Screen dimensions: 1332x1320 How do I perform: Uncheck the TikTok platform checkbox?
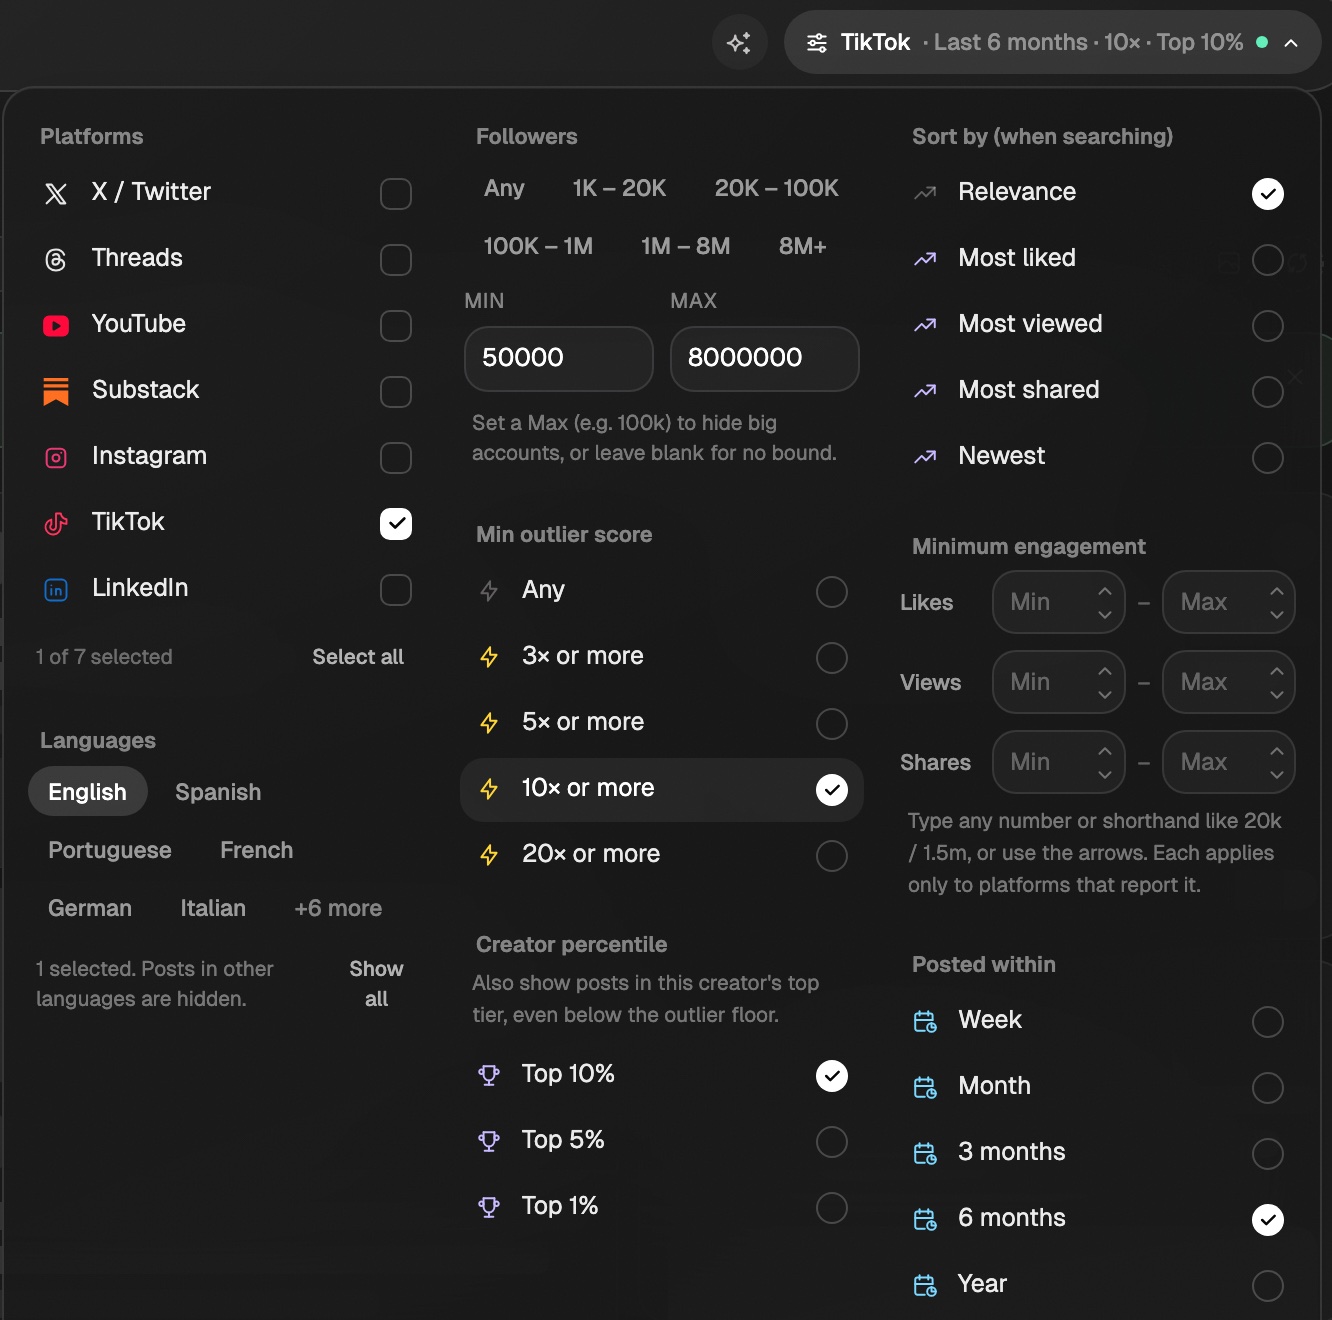(396, 524)
